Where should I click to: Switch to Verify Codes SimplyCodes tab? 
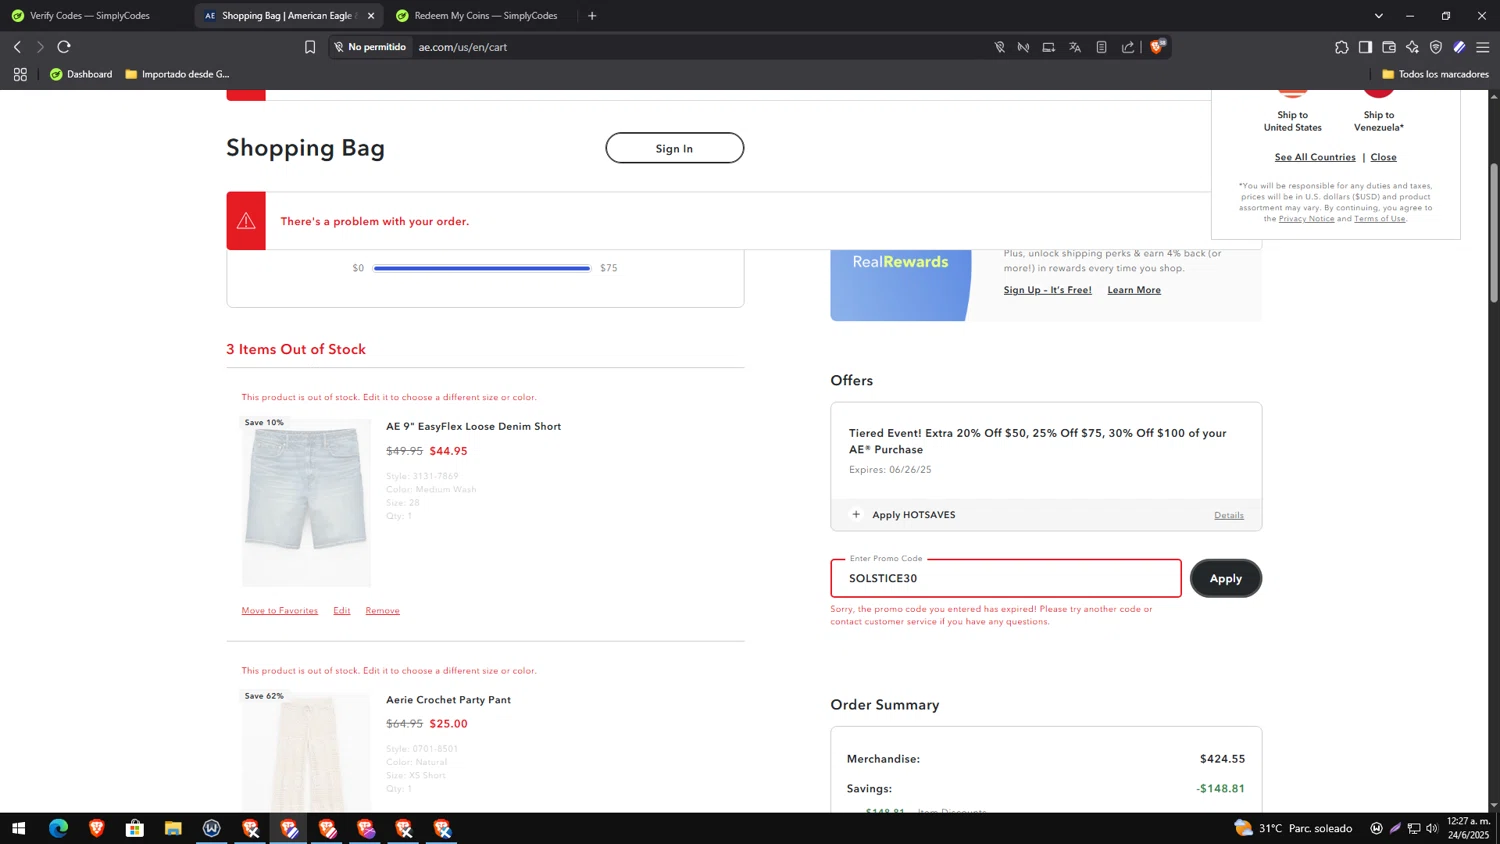pos(90,16)
